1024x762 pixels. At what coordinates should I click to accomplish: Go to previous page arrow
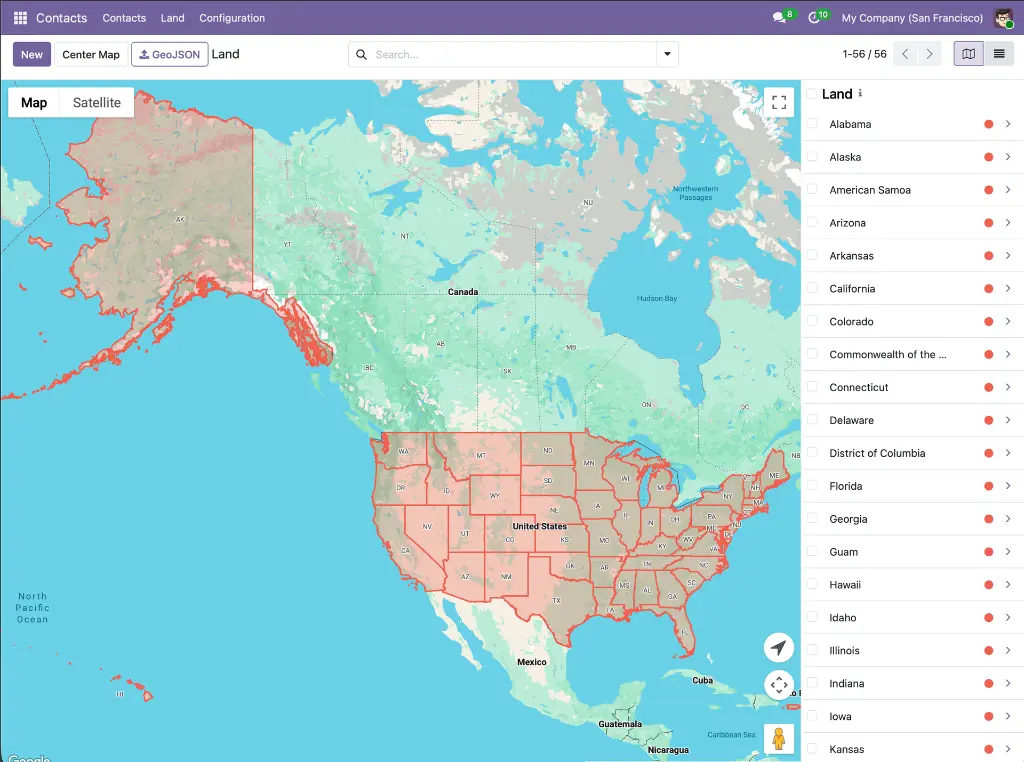point(905,54)
